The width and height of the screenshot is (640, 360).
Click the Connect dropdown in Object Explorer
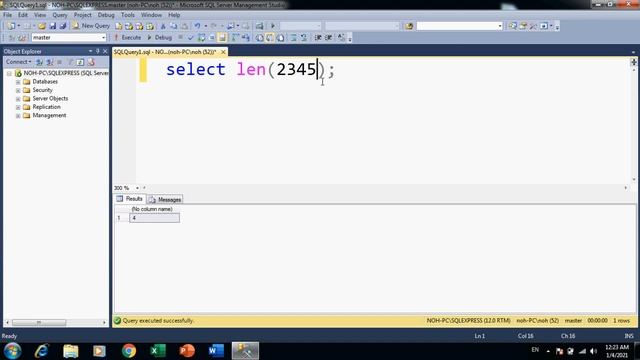click(x=18, y=62)
